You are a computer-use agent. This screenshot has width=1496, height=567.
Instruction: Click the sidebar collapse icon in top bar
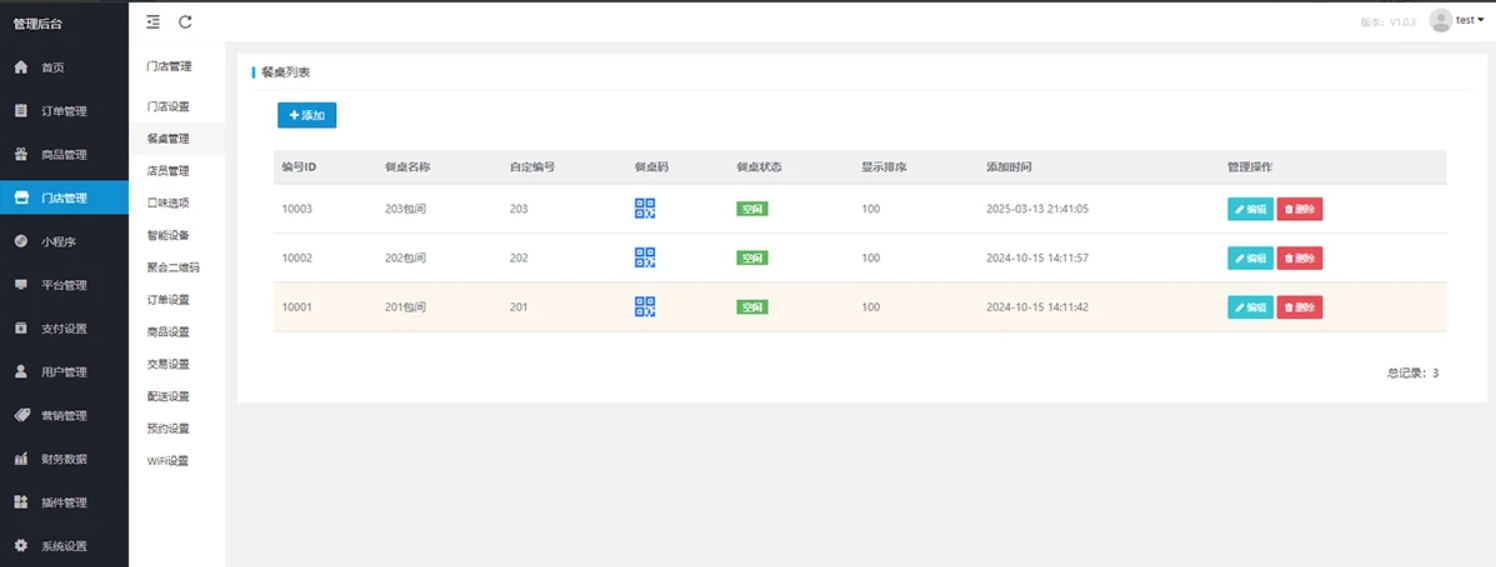pos(153,22)
